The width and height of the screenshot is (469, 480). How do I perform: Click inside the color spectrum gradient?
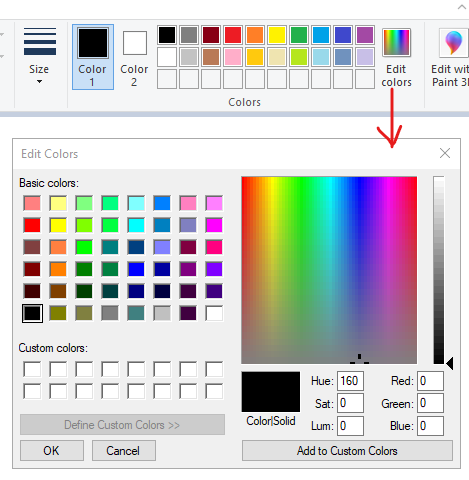point(329,270)
